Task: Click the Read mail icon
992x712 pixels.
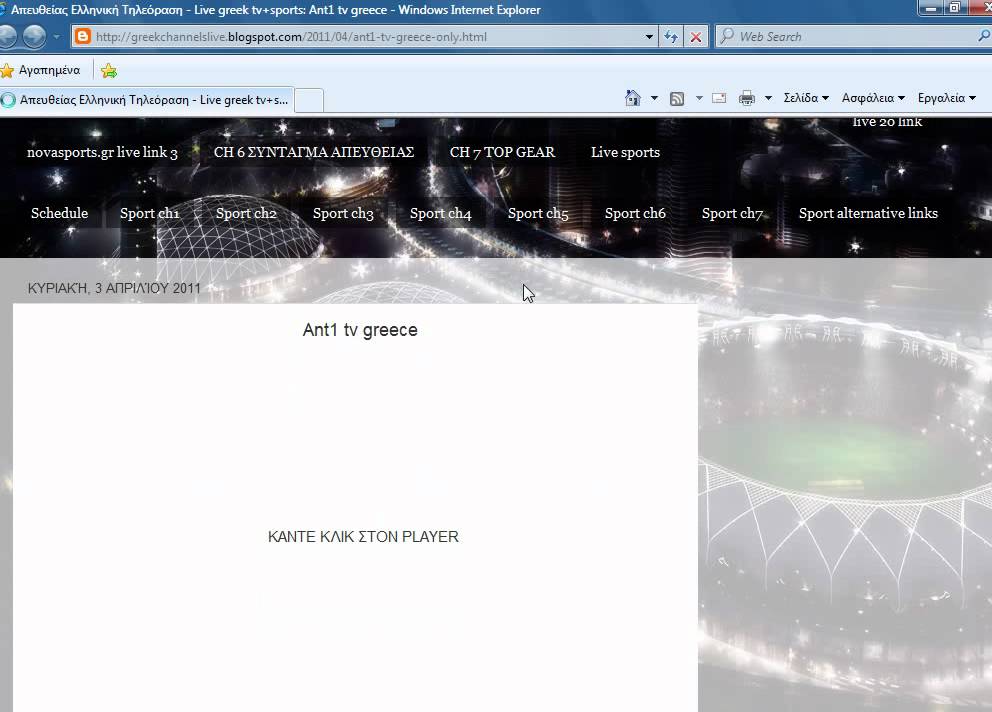Action: pyautogui.click(x=719, y=98)
